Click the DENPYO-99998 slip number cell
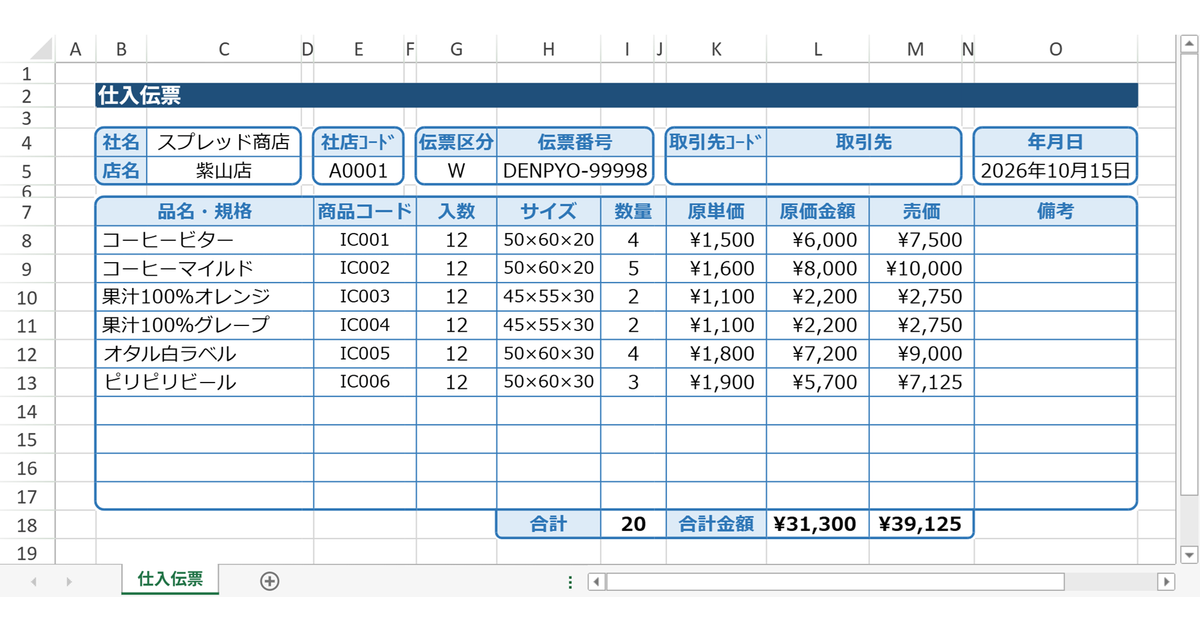This screenshot has height=630, width=1200. [x=575, y=170]
